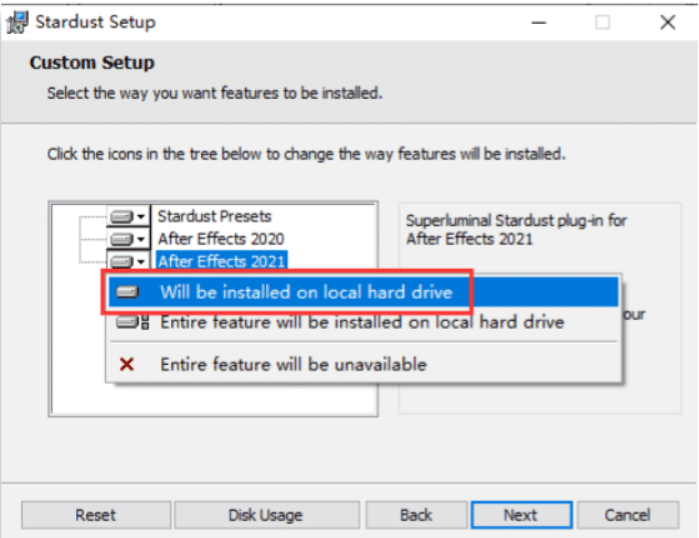Image resolution: width=699 pixels, height=538 pixels.
Task: Click the After Effects 2020 drive icon
Action: [122, 239]
